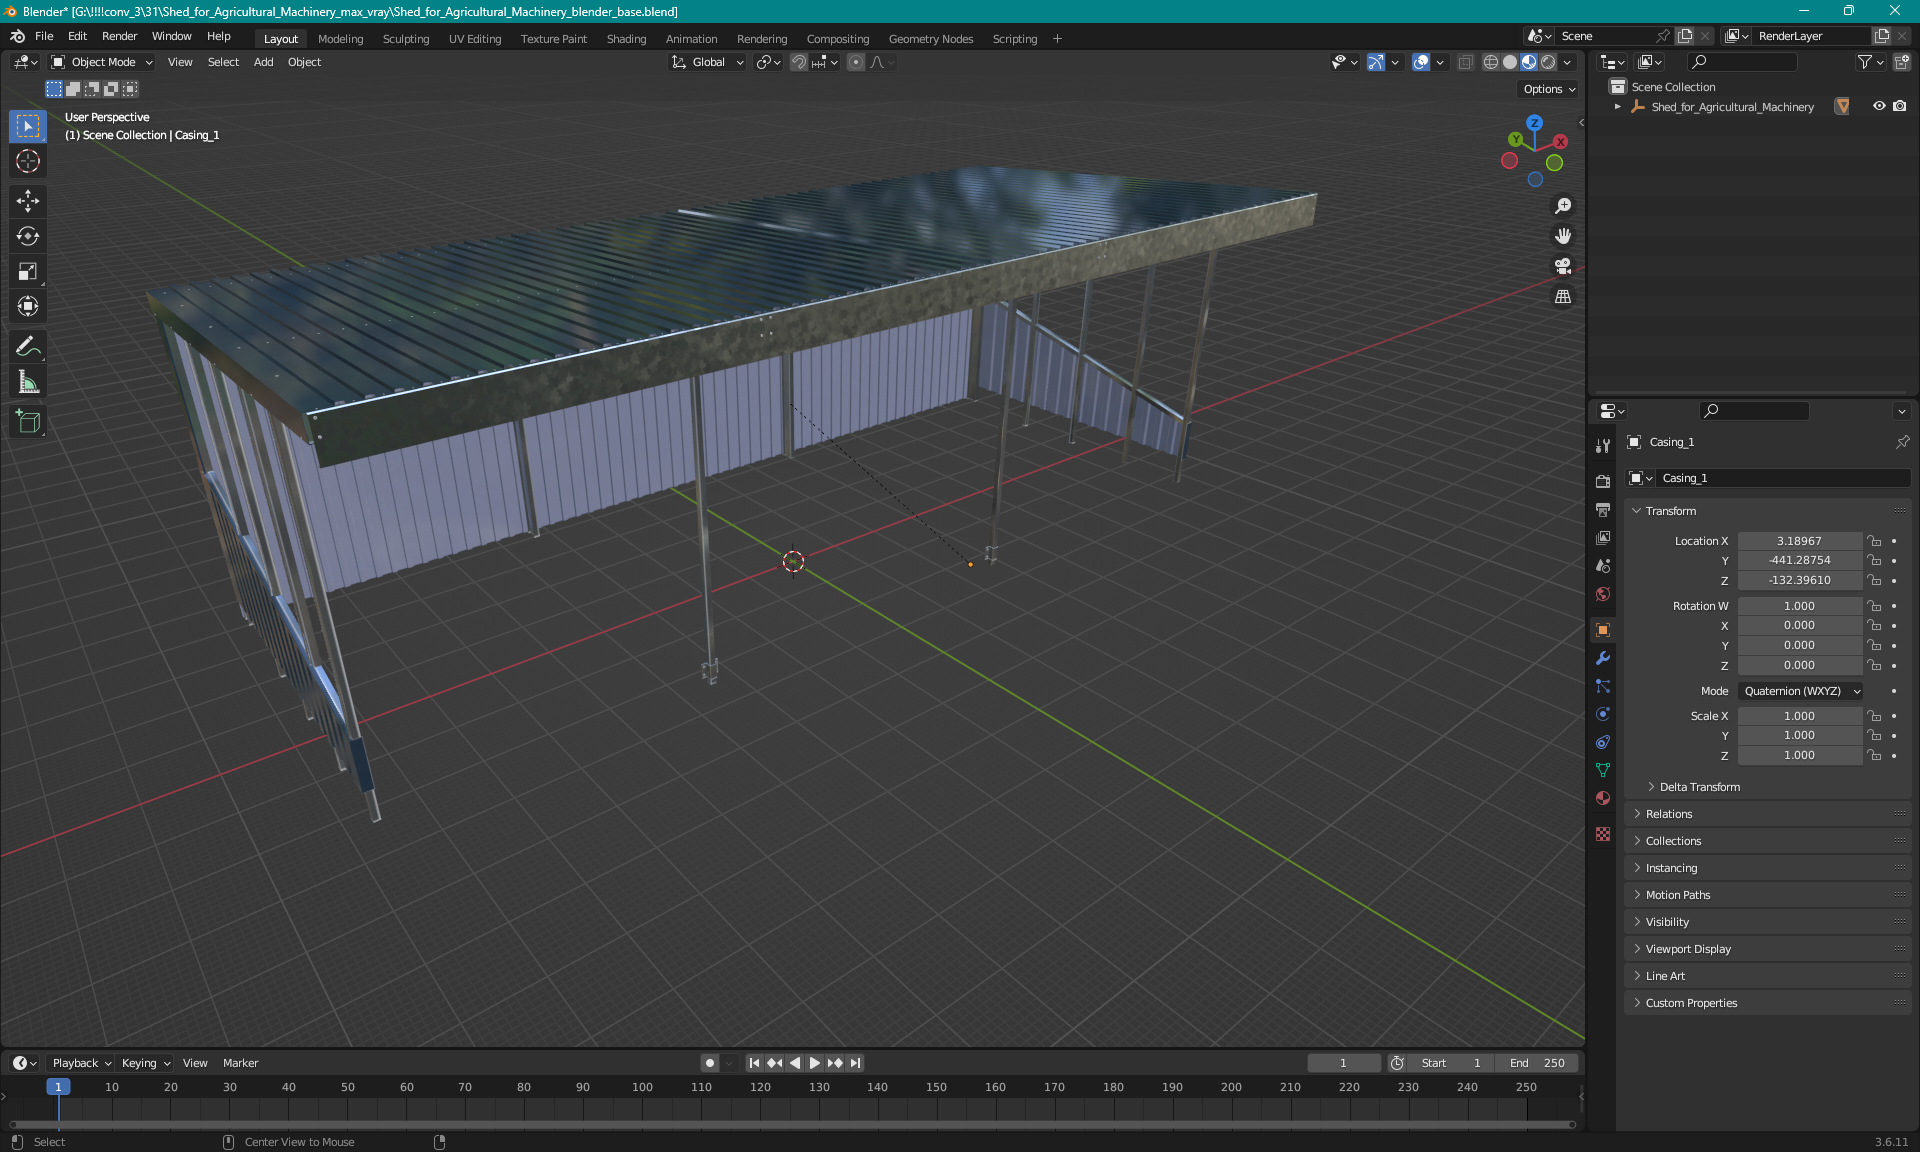Select the Rotate tool
The image size is (1920, 1152).
pyautogui.click(x=28, y=236)
